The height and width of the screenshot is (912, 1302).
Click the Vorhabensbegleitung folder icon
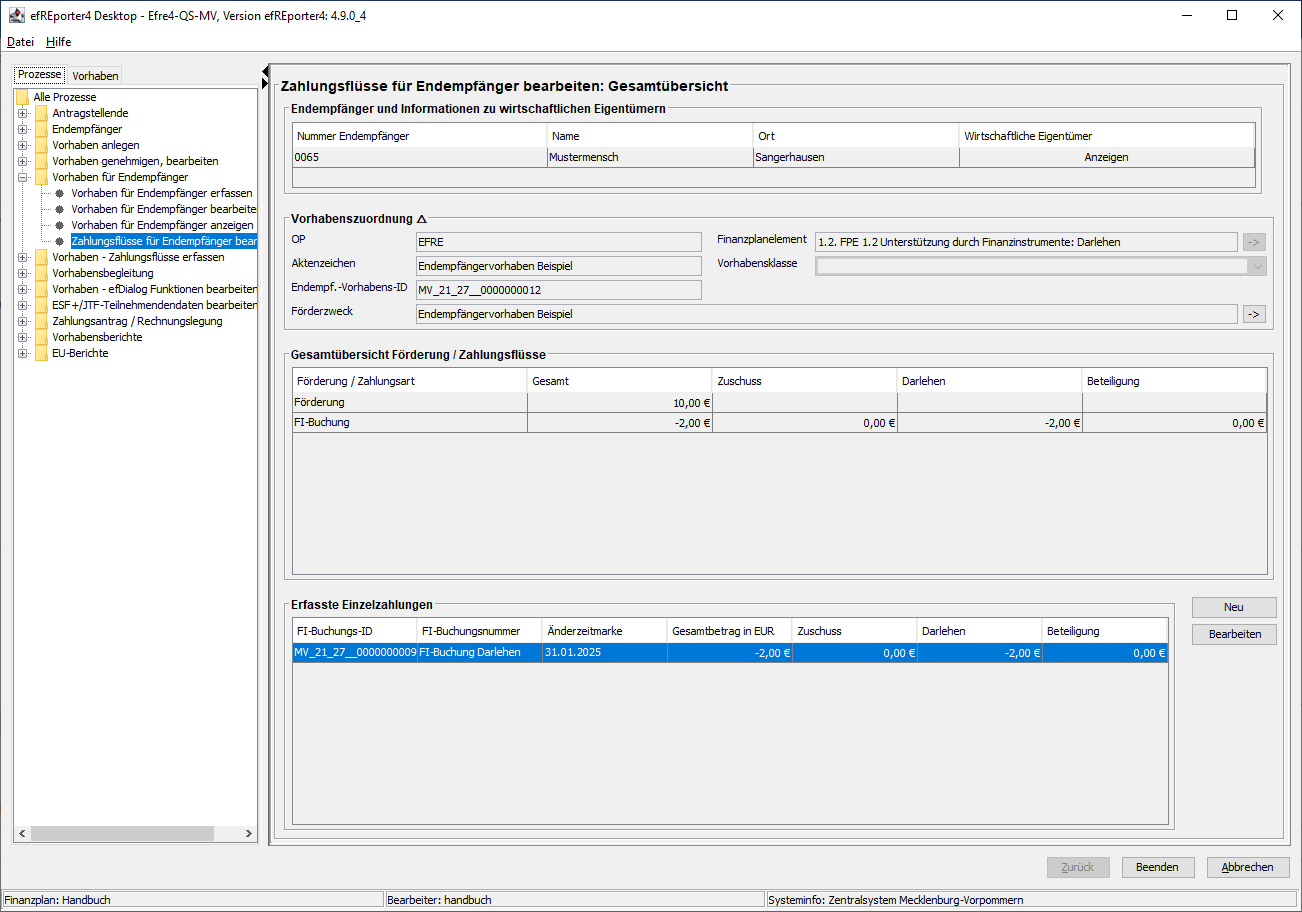[41, 273]
